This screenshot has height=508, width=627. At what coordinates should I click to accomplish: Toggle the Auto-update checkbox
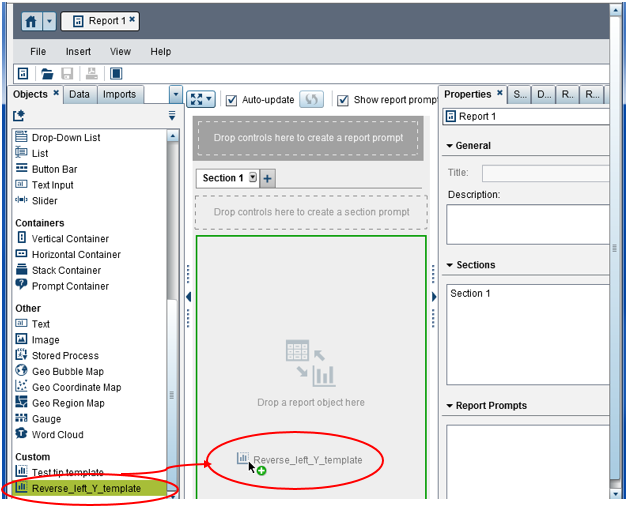(x=232, y=100)
